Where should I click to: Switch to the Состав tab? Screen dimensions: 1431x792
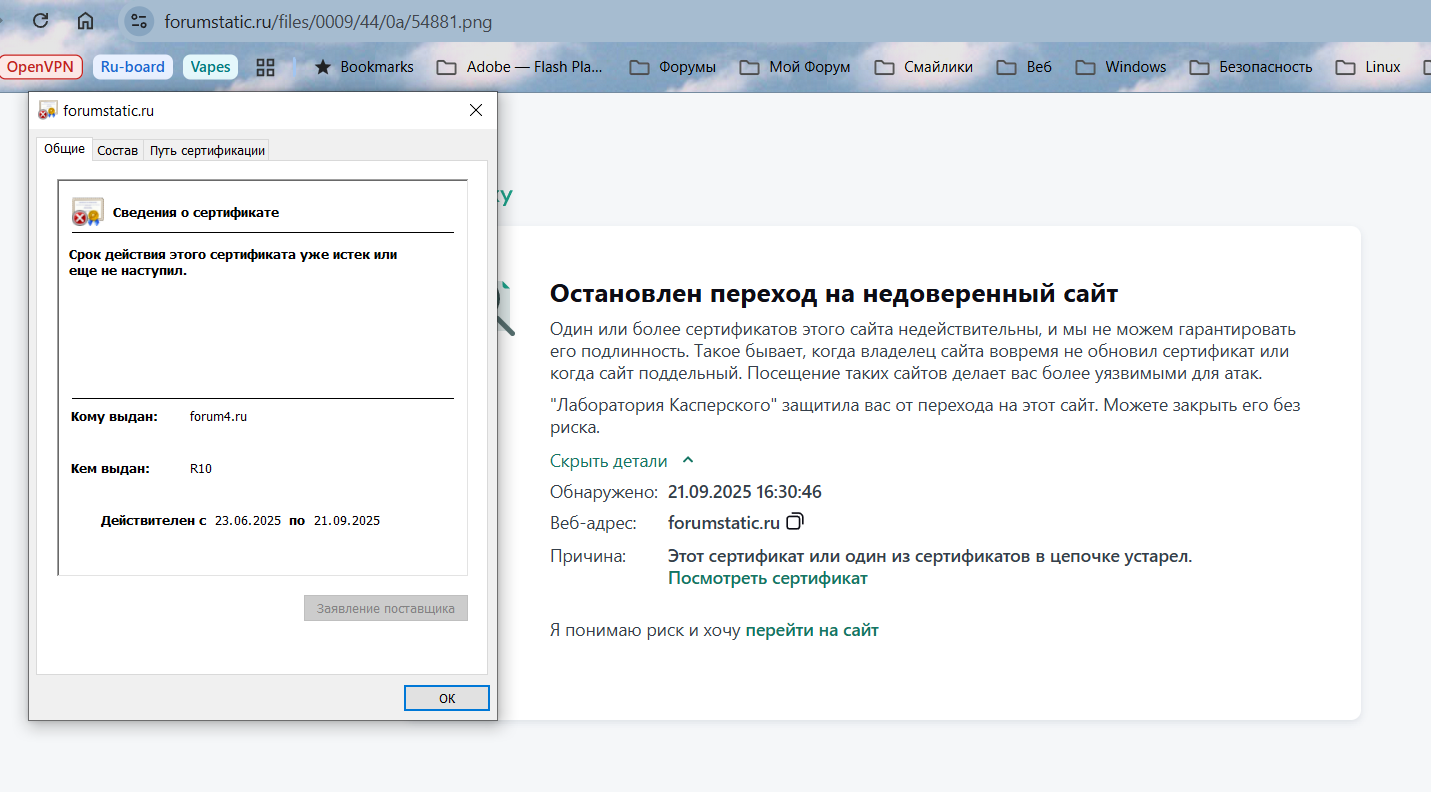tap(117, 149)
